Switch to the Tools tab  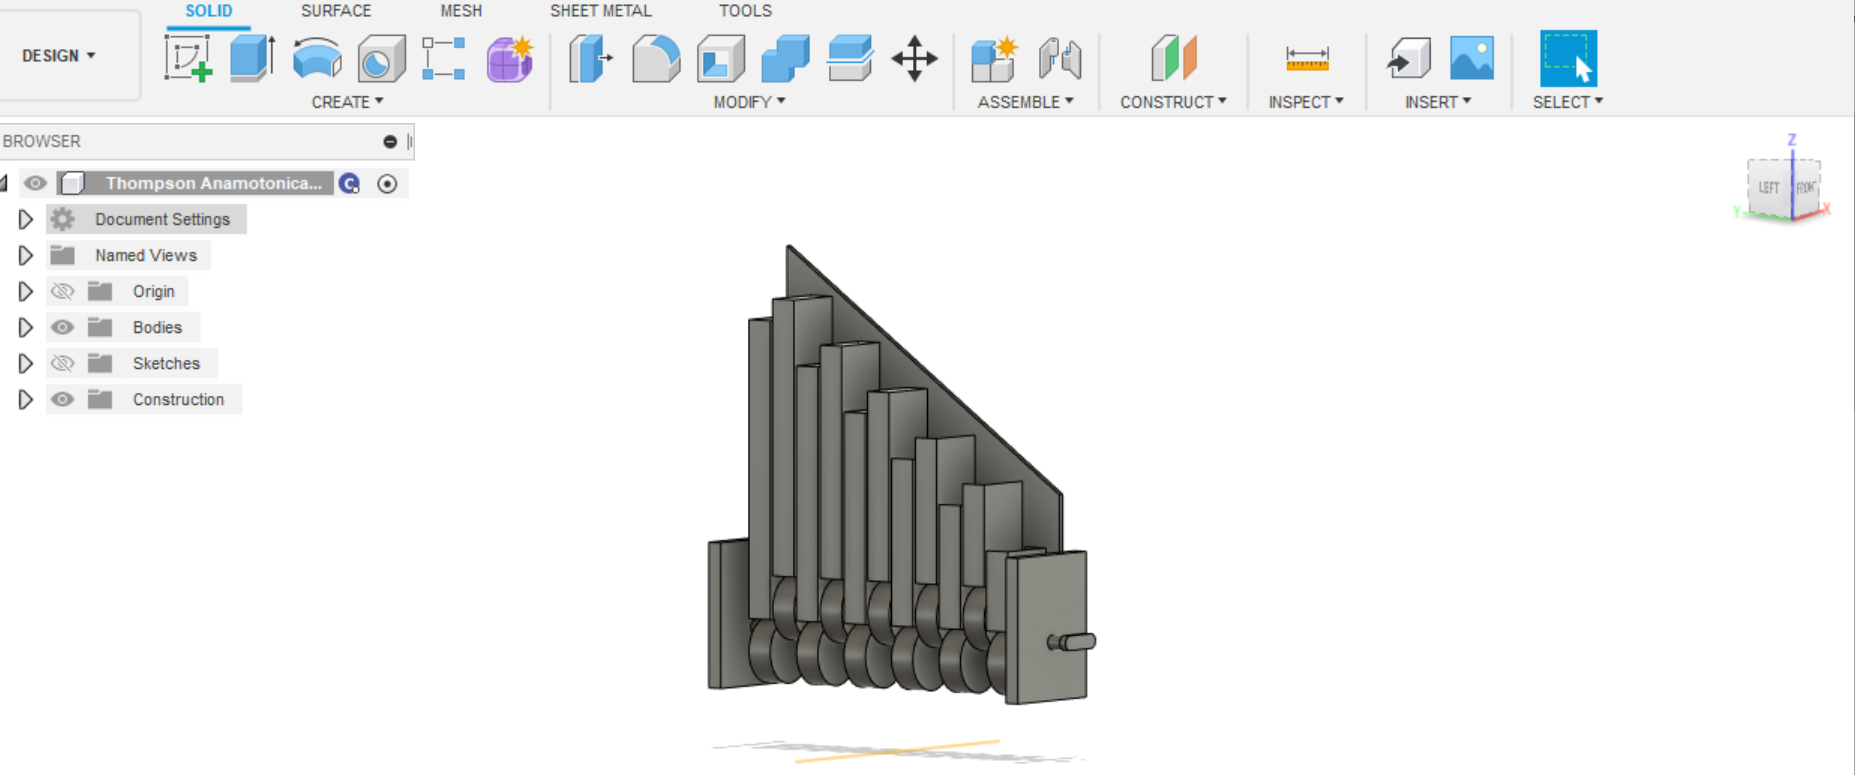pyautogui.click(x=745, y=11)
